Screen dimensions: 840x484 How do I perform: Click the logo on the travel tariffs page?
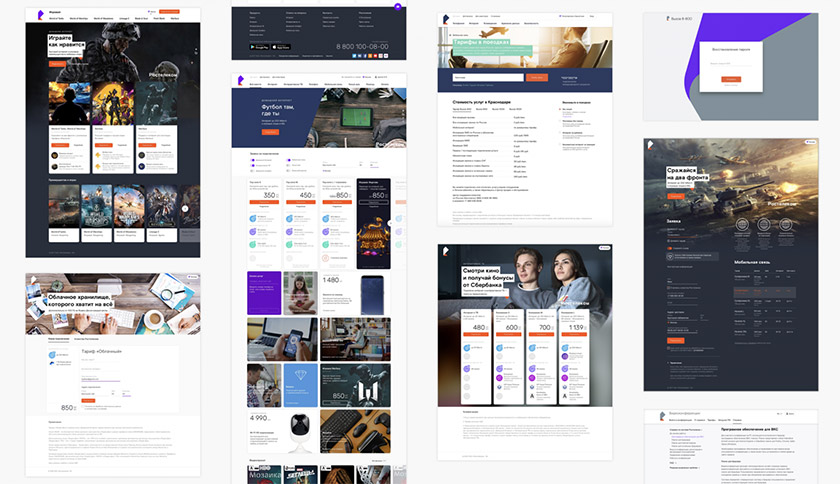445,19
